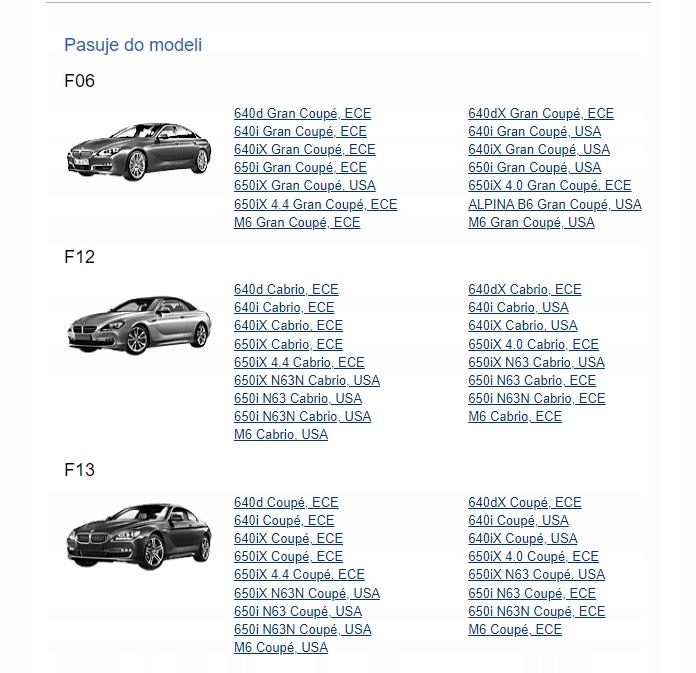
Task: Open the 650iX N63N Cabrio, USA link
Action: [x=307, y=380]
